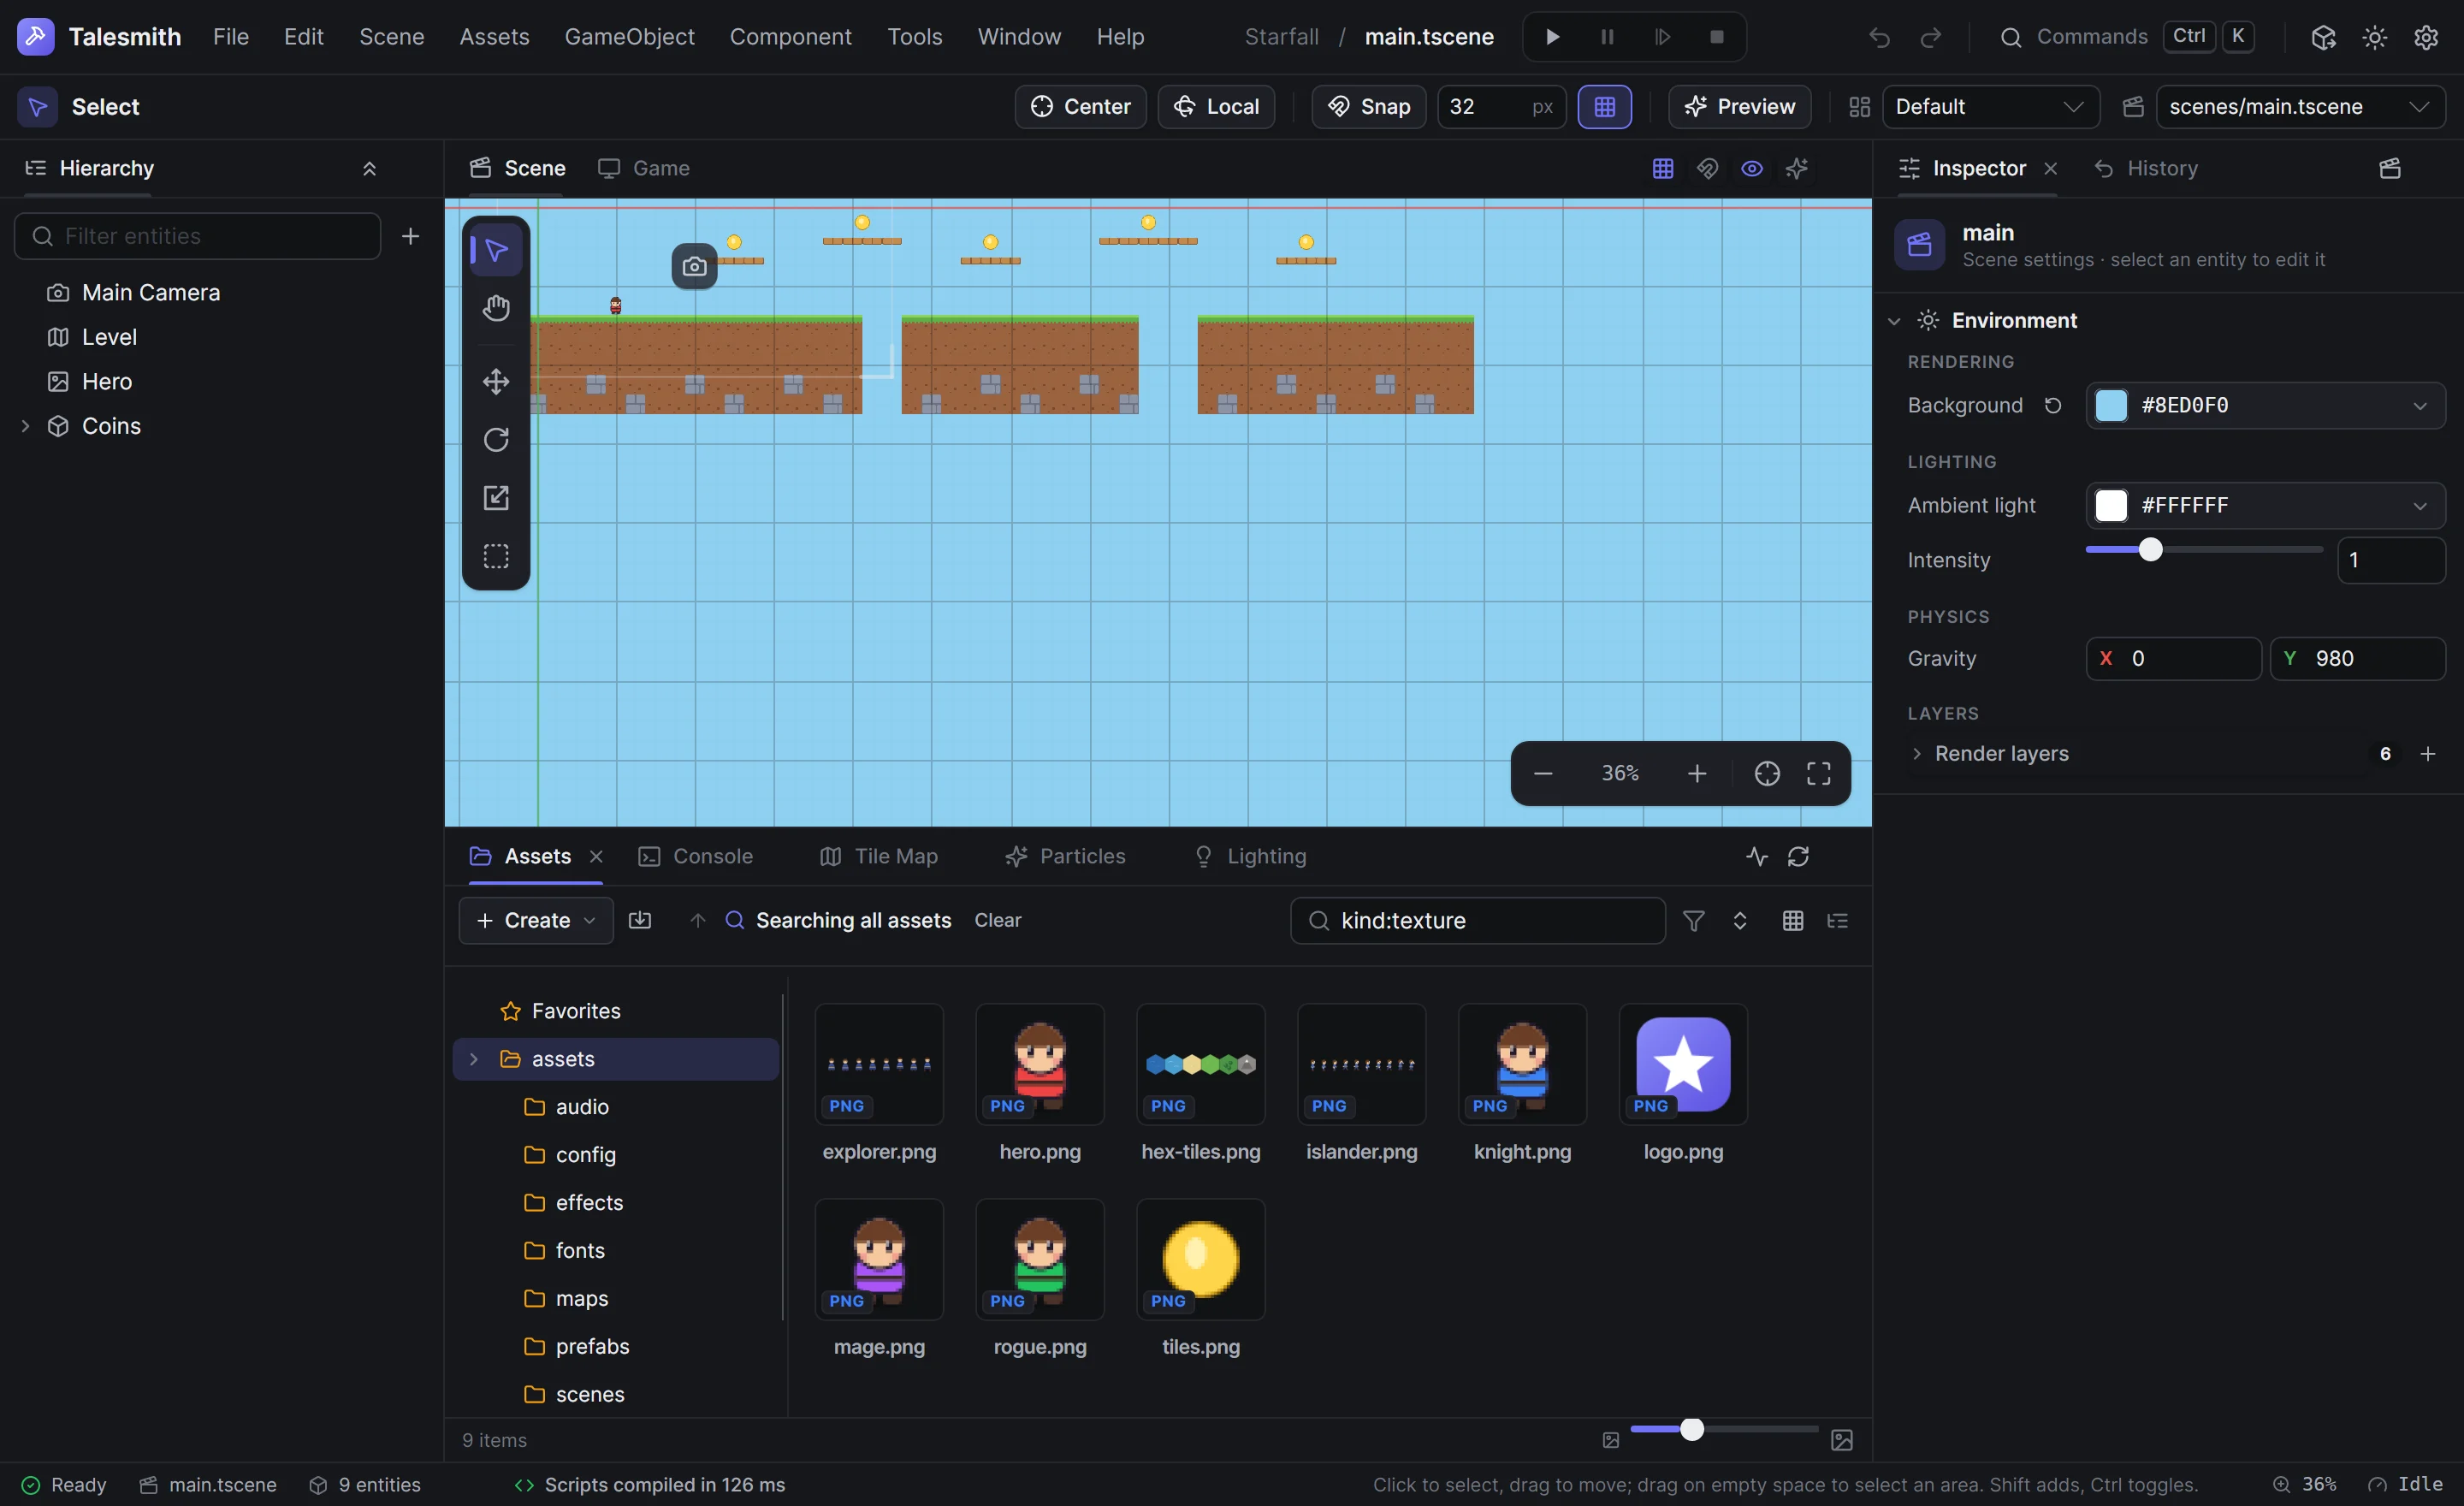This screenshot has width=2464, height=1506.
Task: Click the Pause button
Action: [x=1607, y=37]
